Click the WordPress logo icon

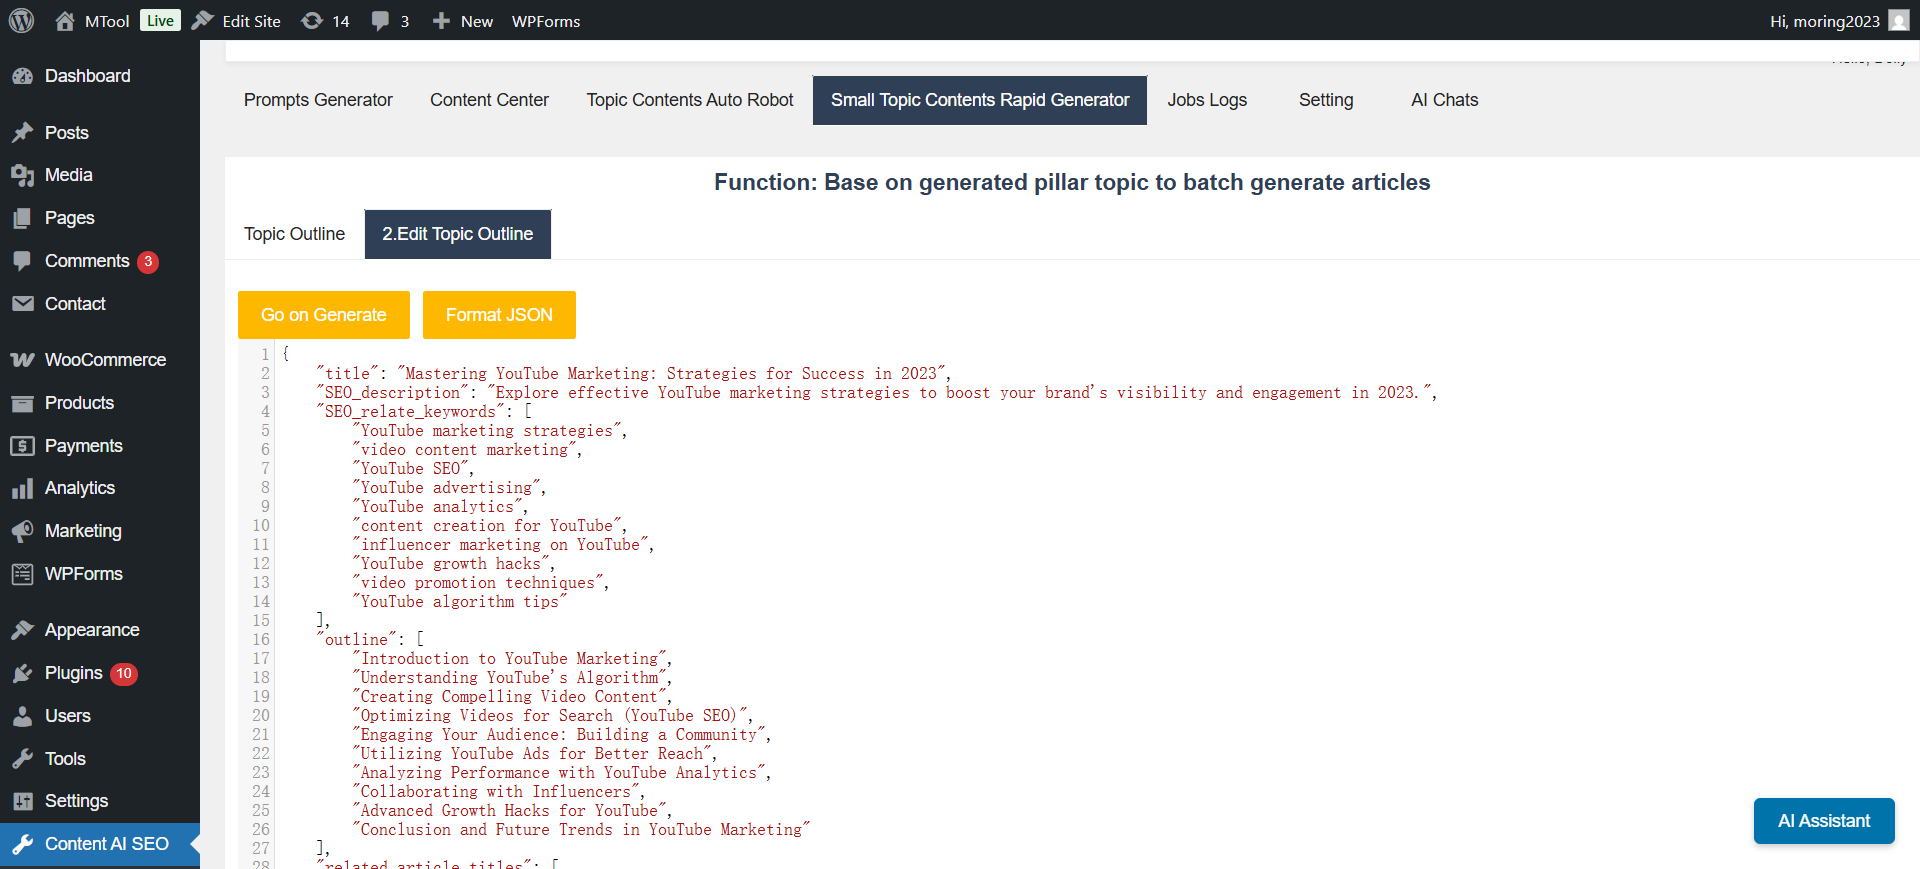(x=22, y=20)
